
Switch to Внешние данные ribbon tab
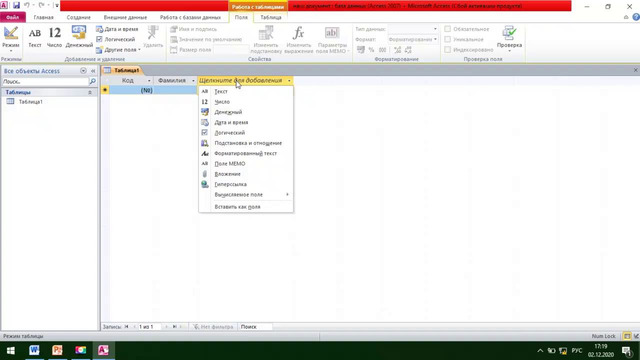(125, 17)
